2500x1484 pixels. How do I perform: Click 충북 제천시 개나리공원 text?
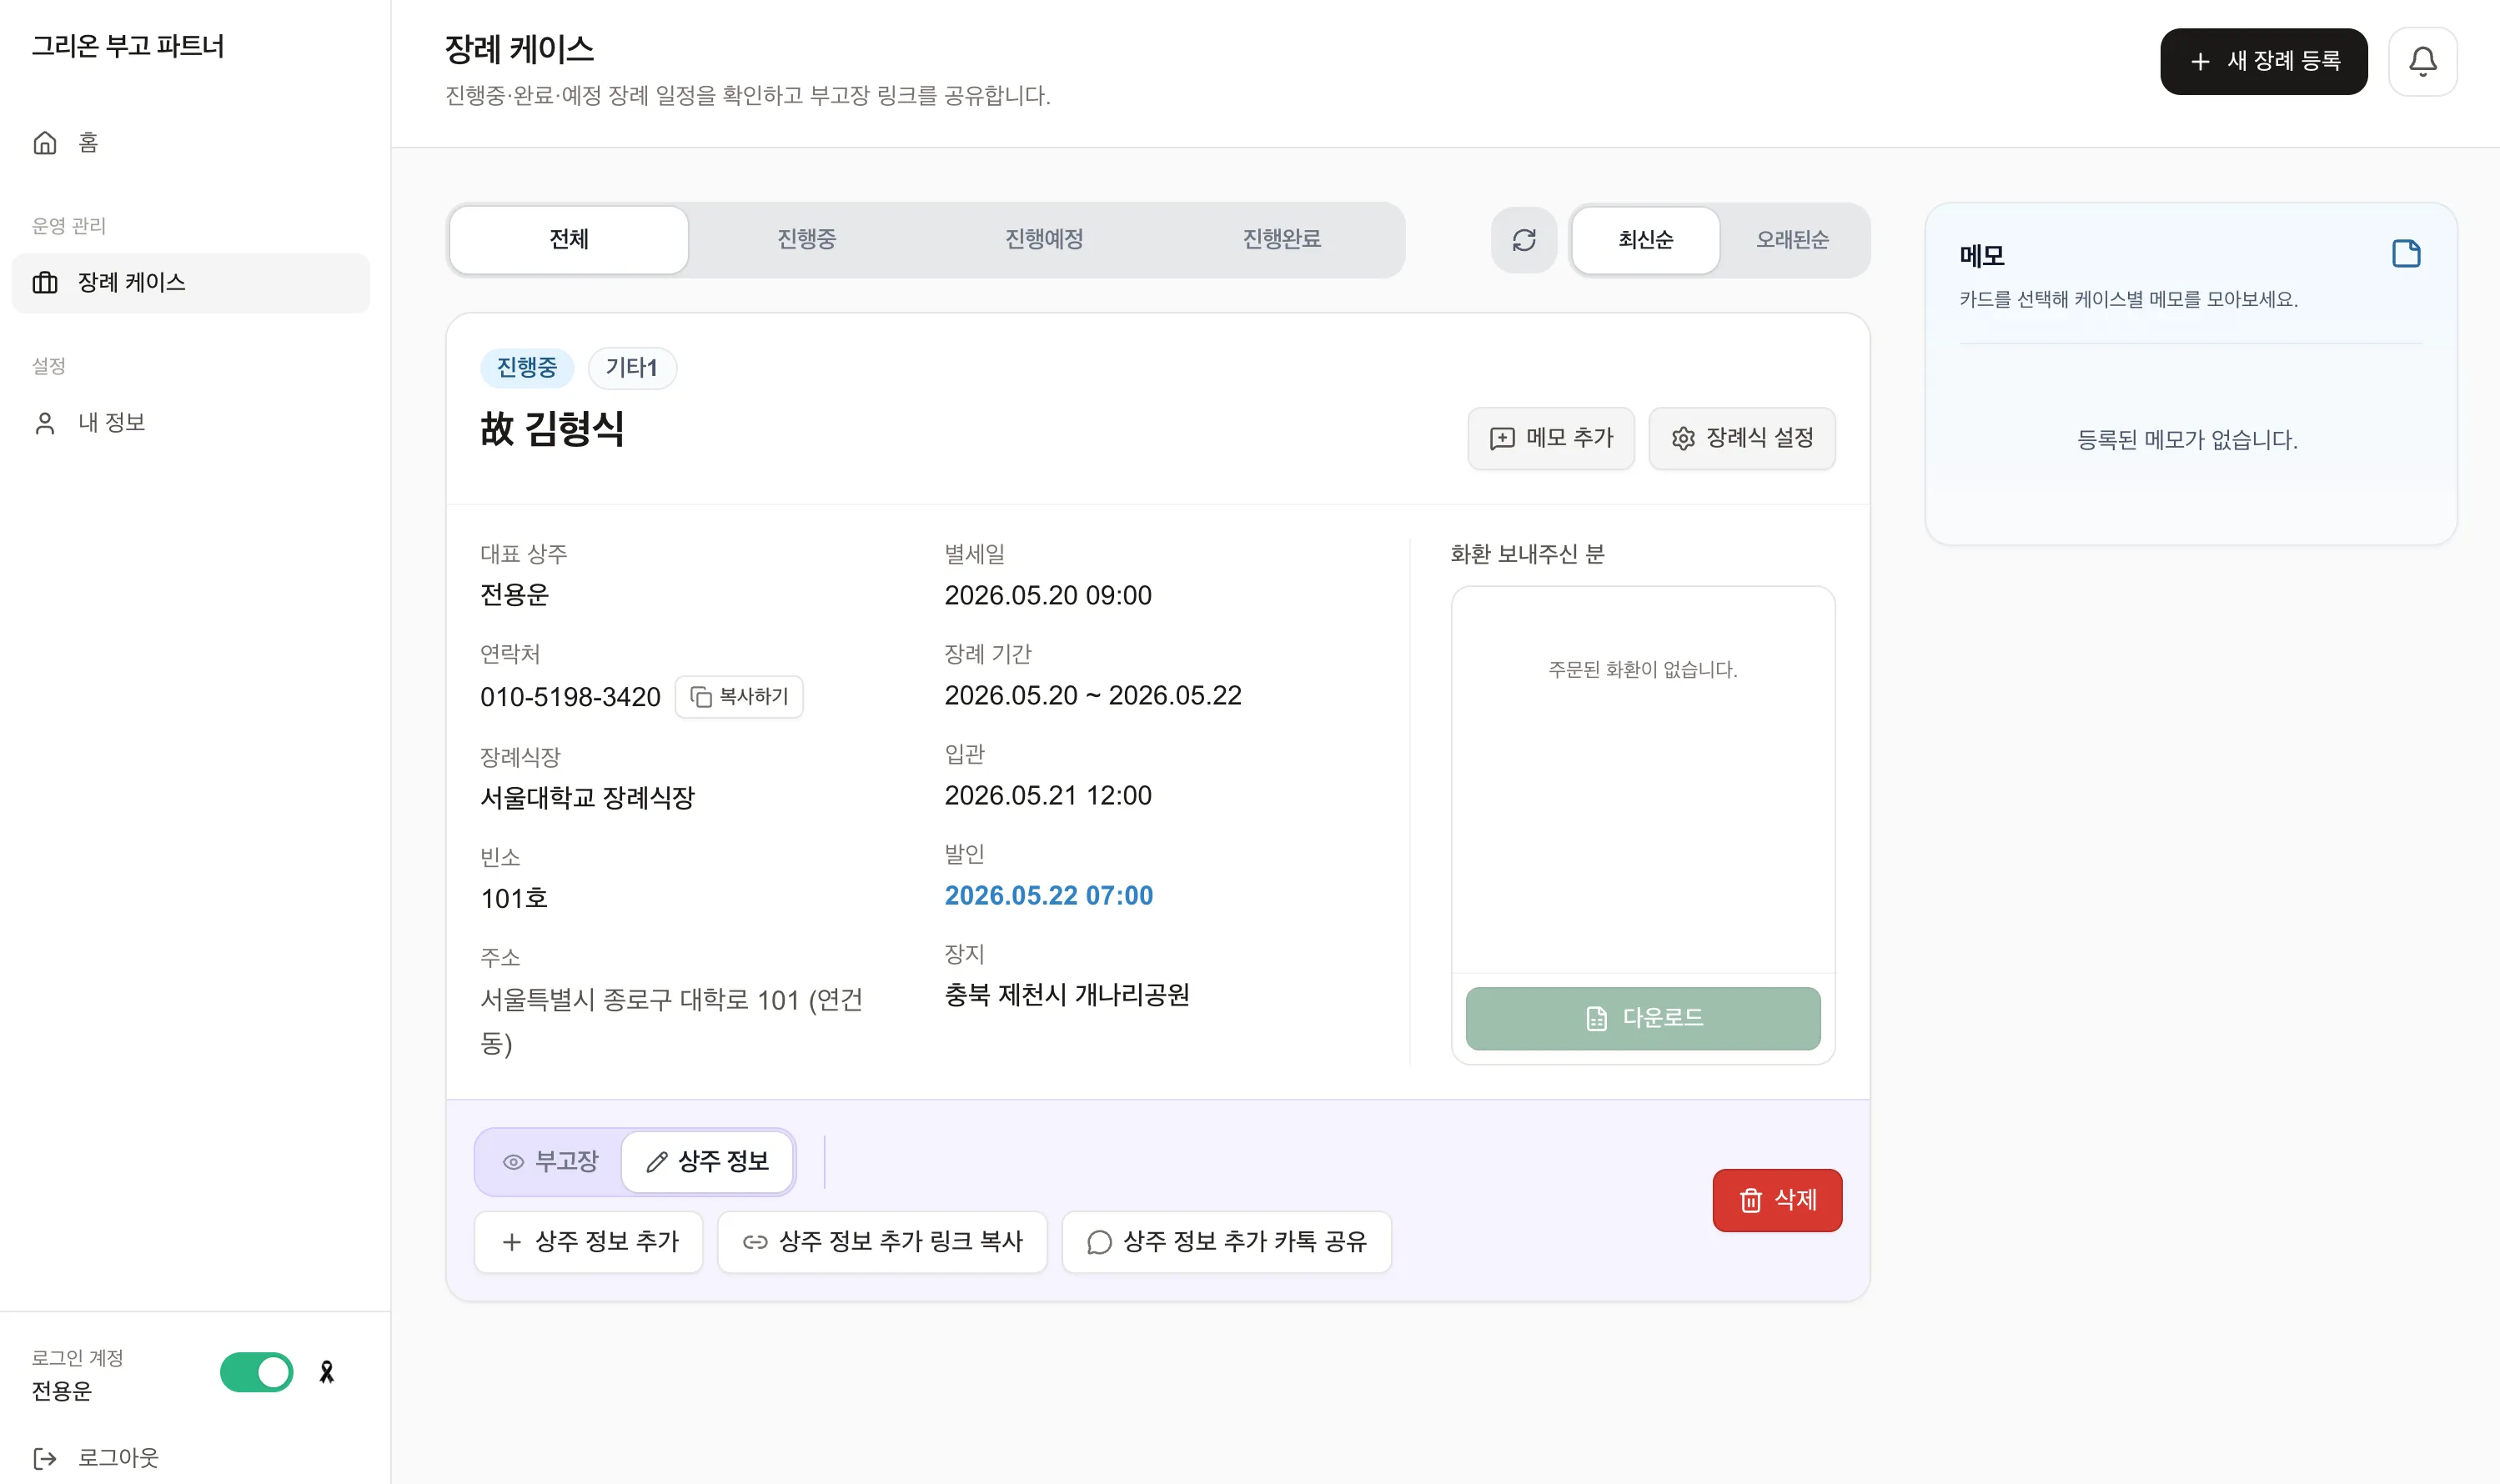1067,995
